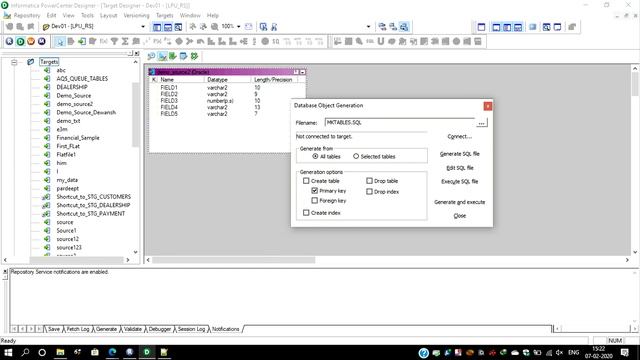Click the navigator vertical scrollbar thumb

point(136,114)
